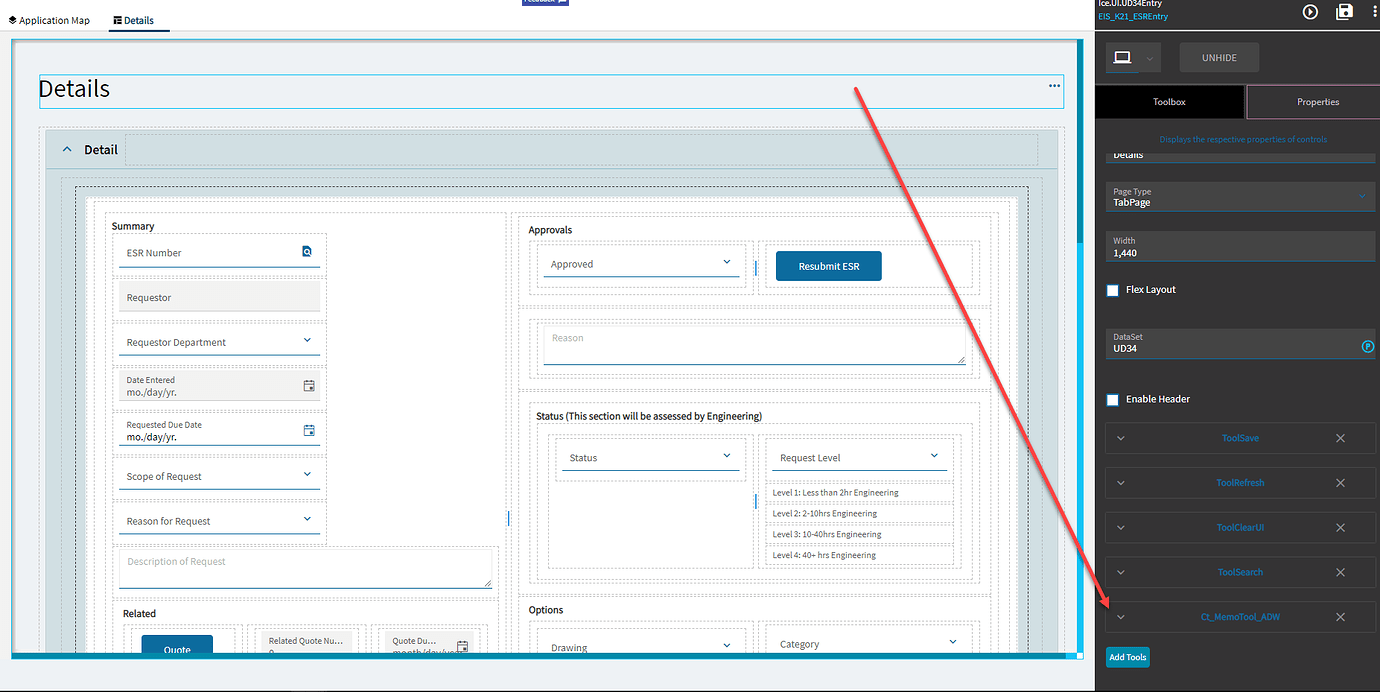Expand the ToolSave tool entry
This screenshot has height=692, width=1380.
coord(1120,437)
